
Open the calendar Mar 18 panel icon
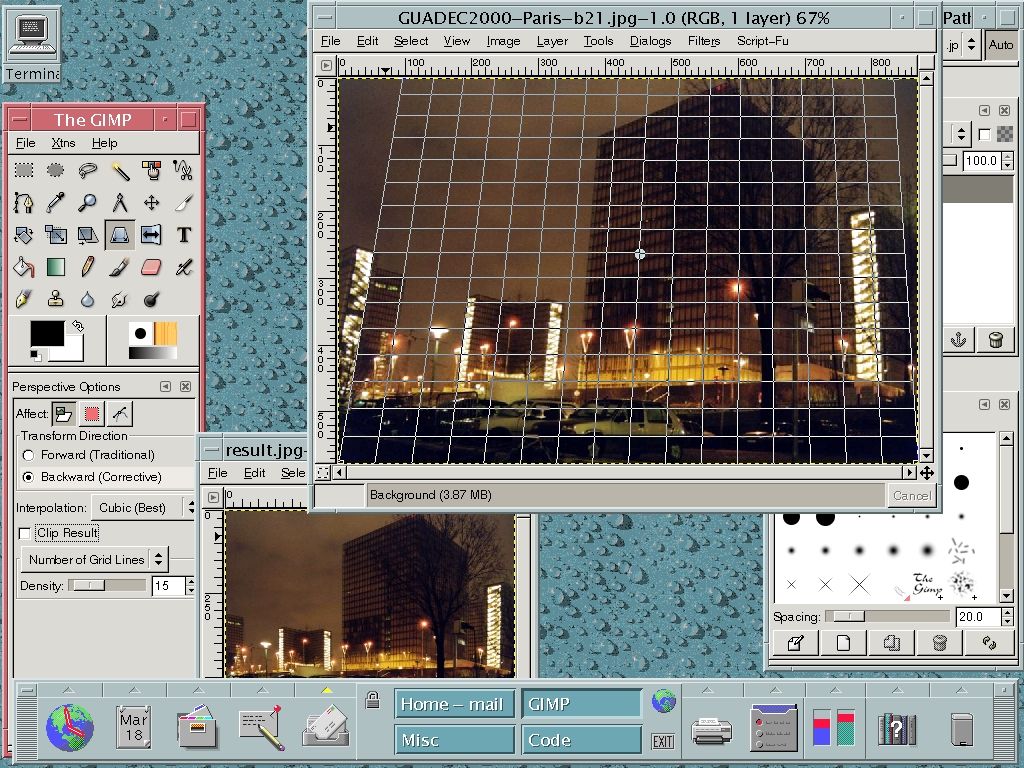(x=133, y=726)
